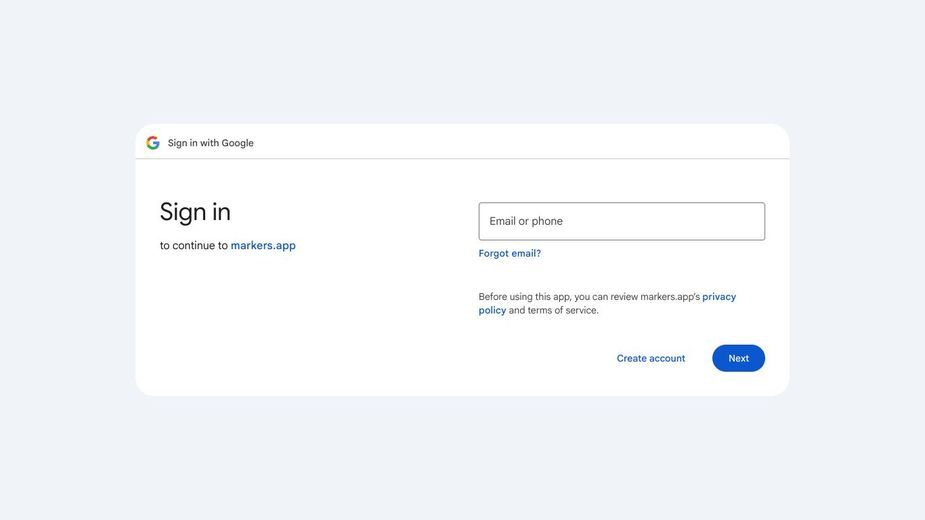Image resolution: width=925 pixels, height=520 pixels.
Task: Click the "to continue to" label
Action: point(193,246)
